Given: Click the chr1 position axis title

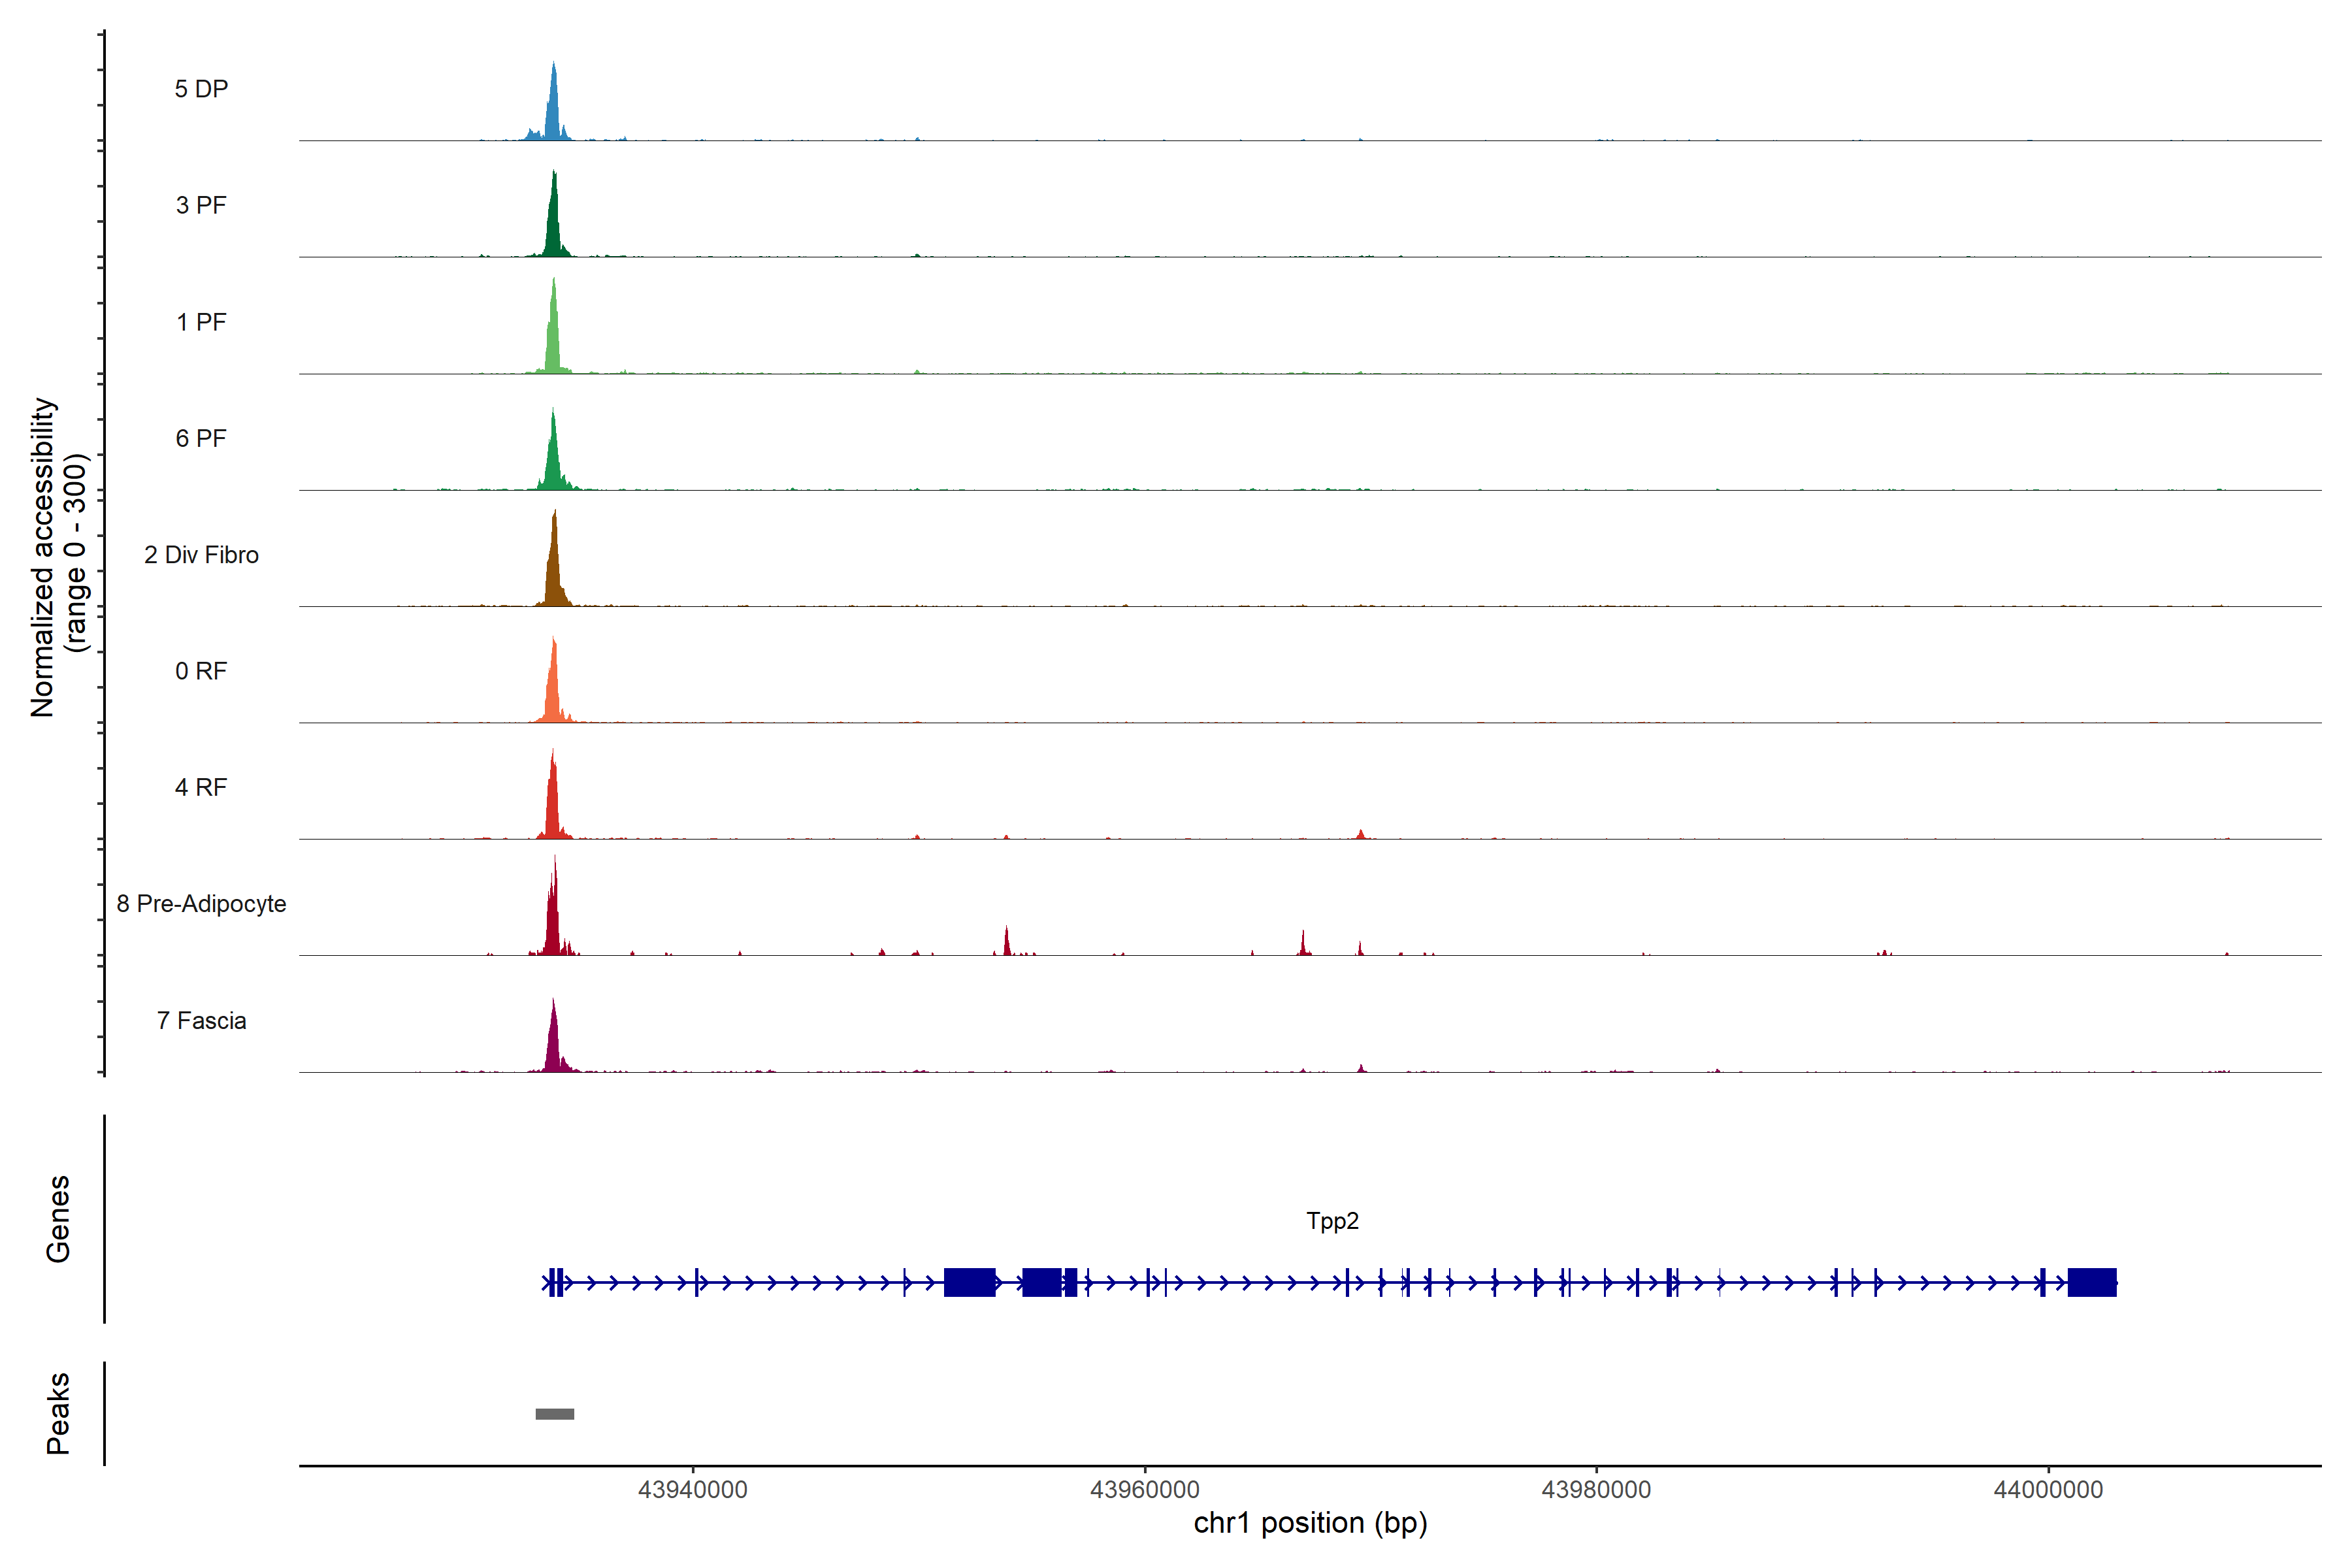Looking at the screenshot, I should coord(1310,1523).
